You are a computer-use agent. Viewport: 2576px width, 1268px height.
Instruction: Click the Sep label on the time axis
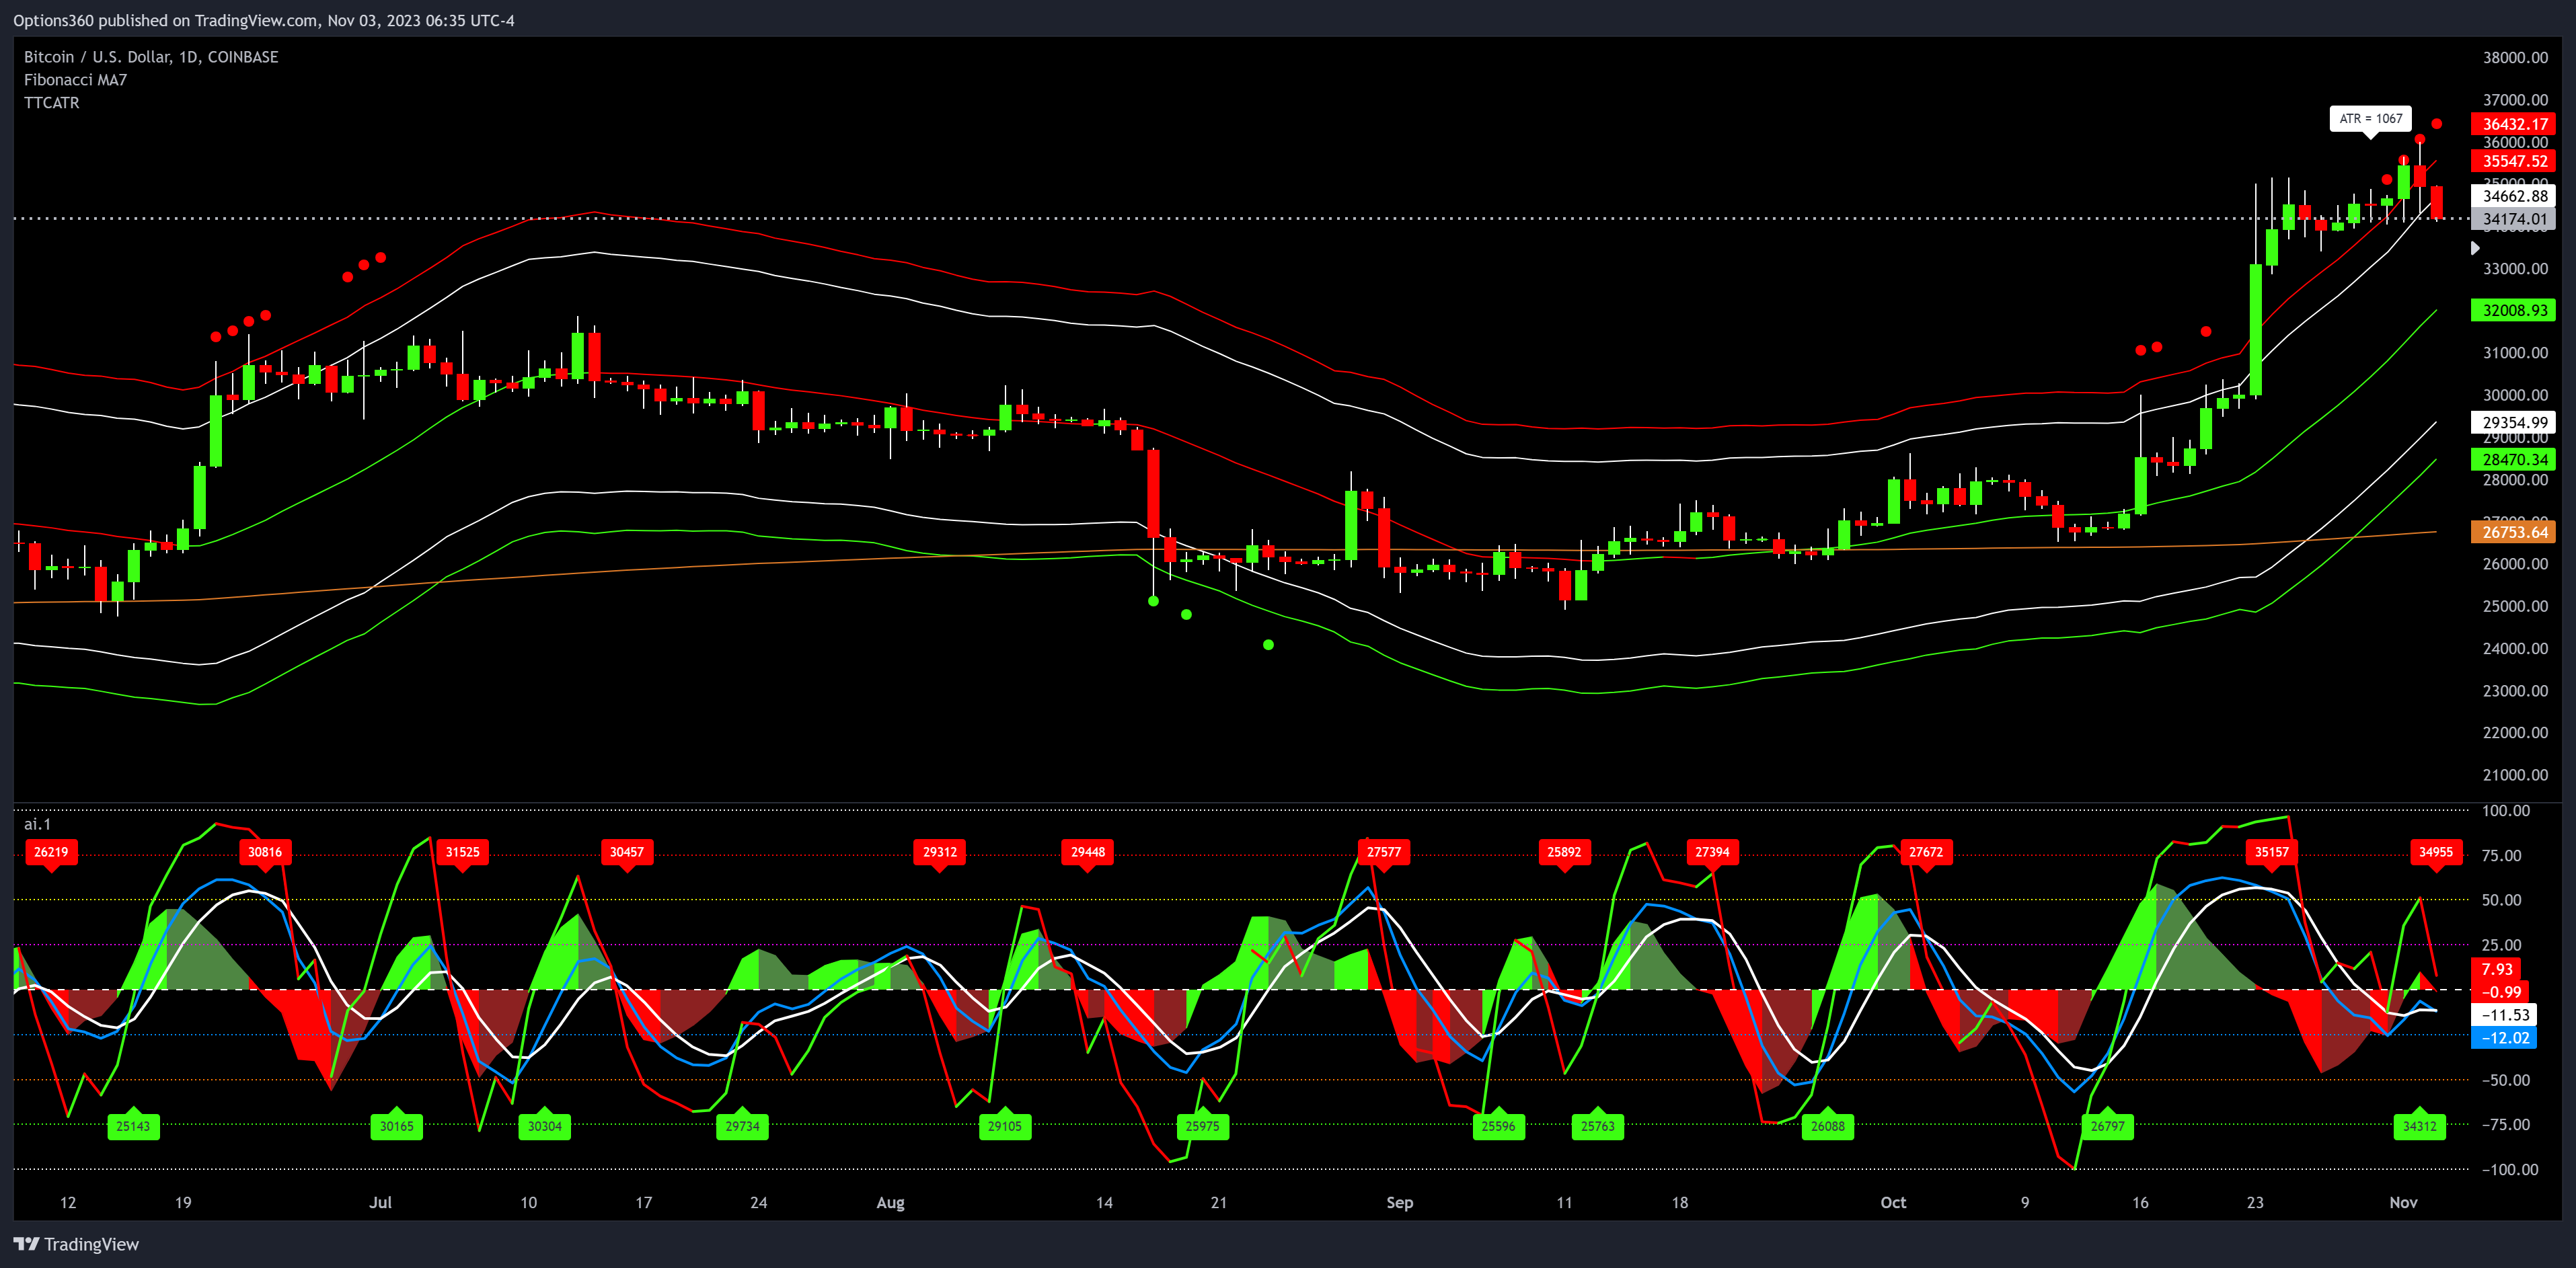[1400, 1202]
